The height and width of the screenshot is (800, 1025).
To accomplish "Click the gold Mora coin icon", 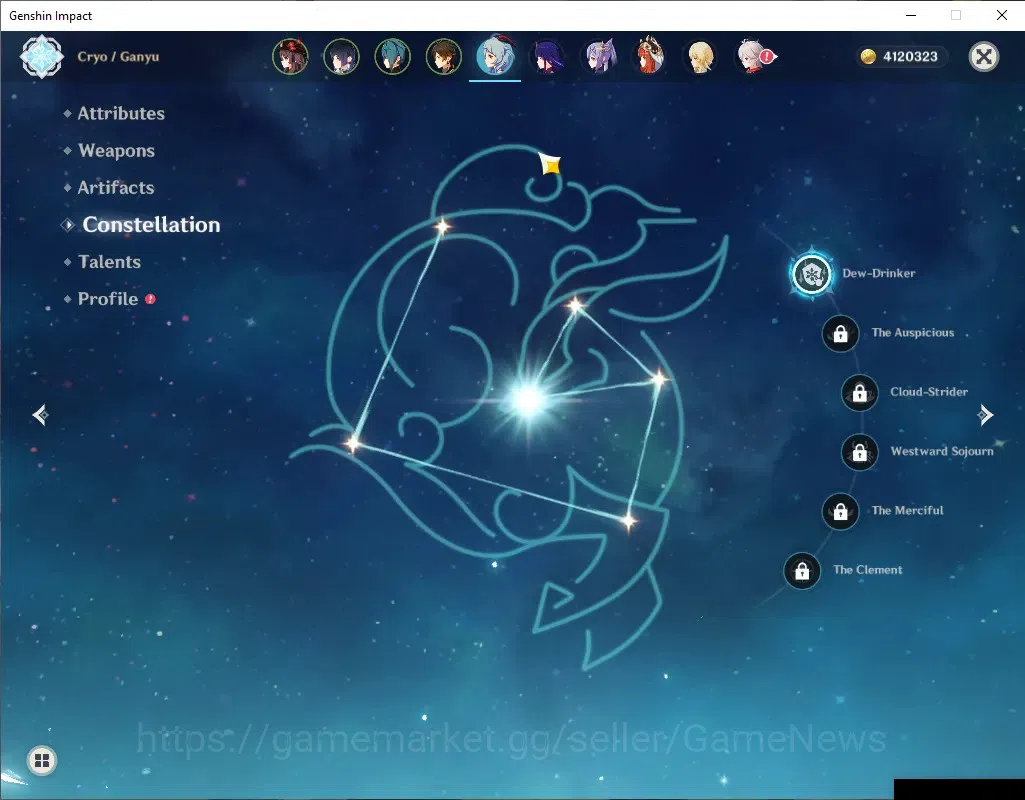I will coord(868,57).
